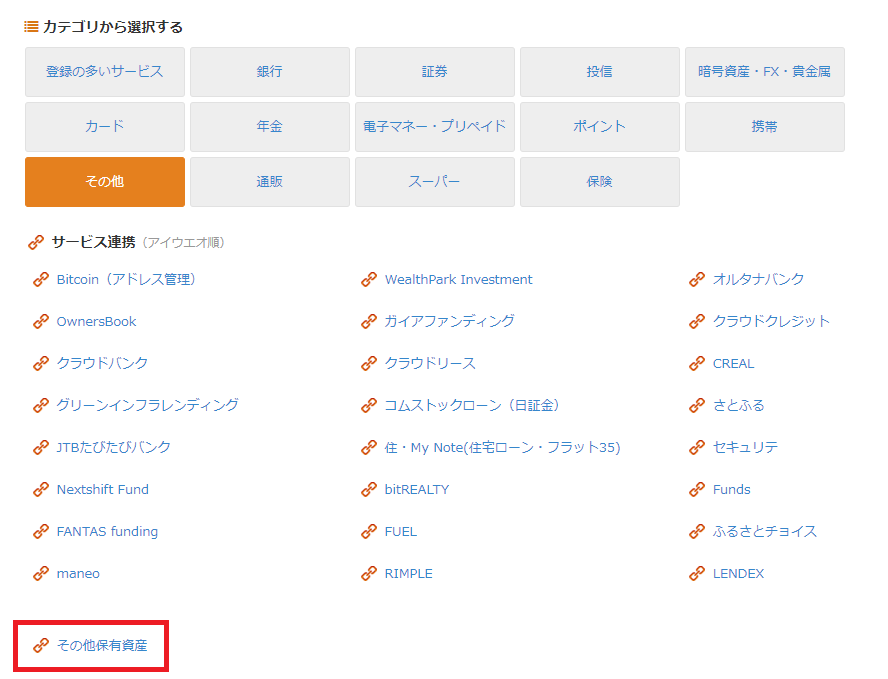Select the カード category
888x679 pixels.
tap(105, 127)
